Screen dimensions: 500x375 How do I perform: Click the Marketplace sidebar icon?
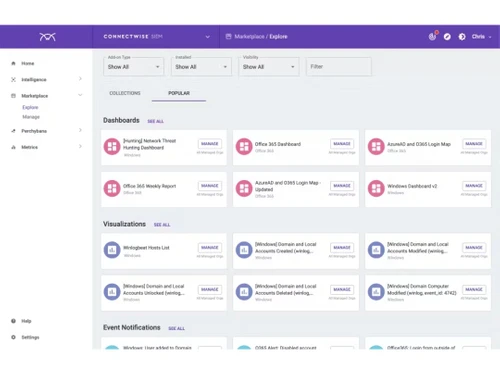coord(13,96)
